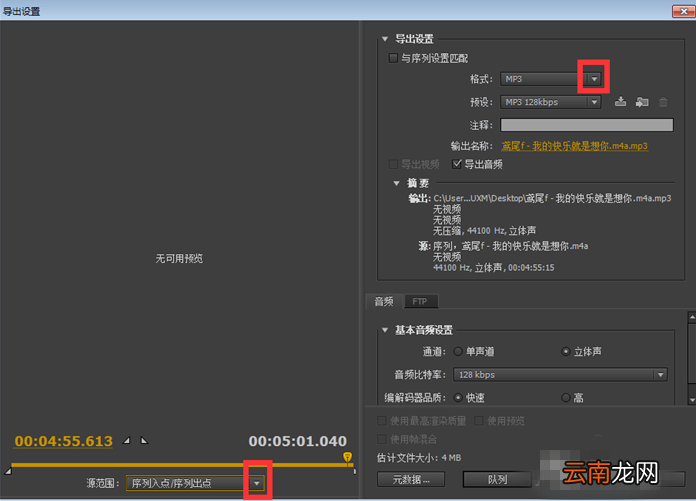Click the yellow current timecode 00:04:55.613

pos(63,441)
